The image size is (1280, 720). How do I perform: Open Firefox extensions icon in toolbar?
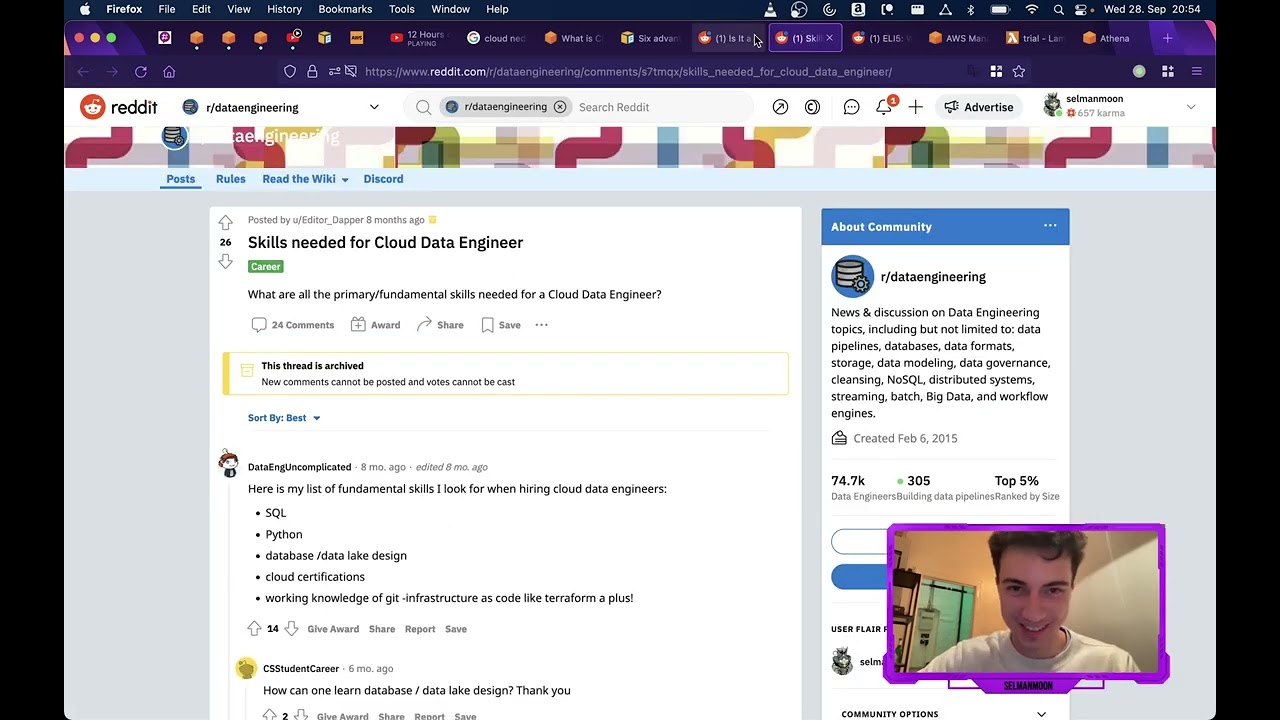tap(1167, 72)
